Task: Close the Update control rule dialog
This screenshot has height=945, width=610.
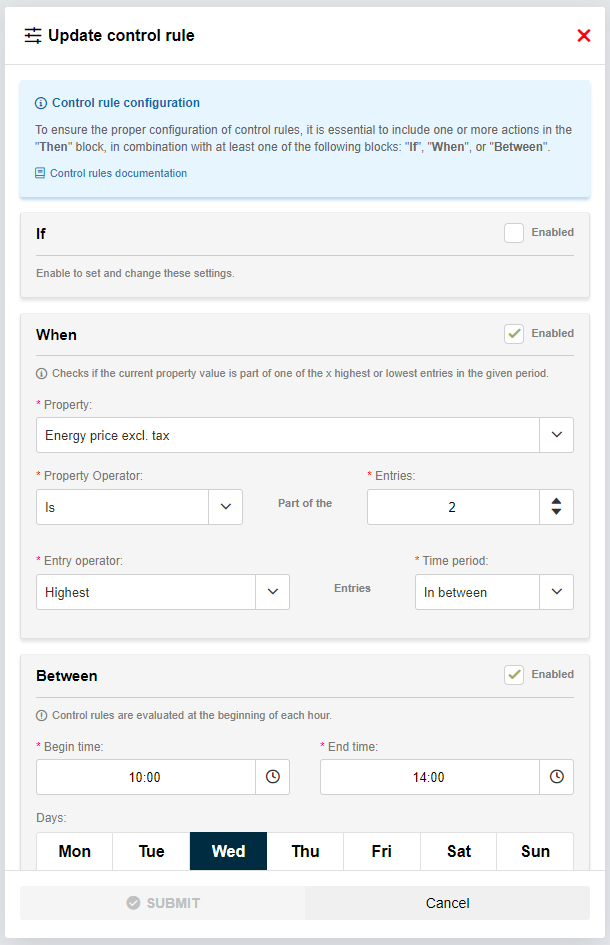Action: 584,36
